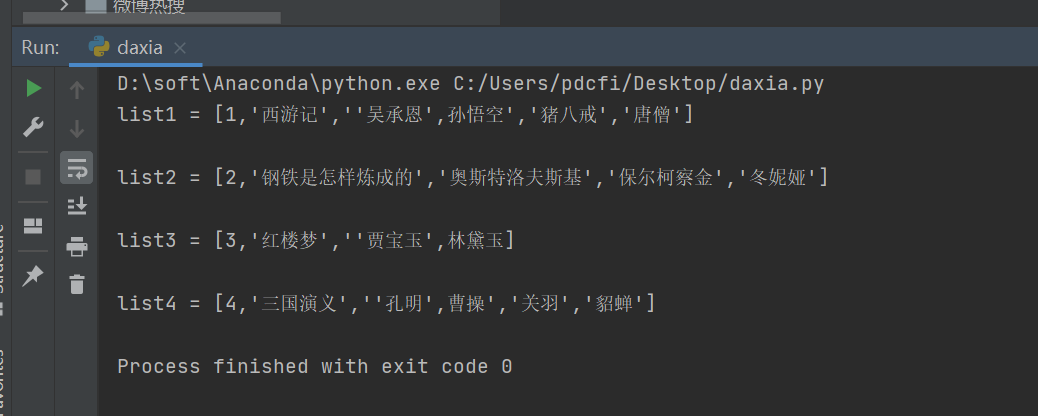The image size is (1038, 416).
Task: Rerun daxia with the green play icon
Action: (33, 88)
